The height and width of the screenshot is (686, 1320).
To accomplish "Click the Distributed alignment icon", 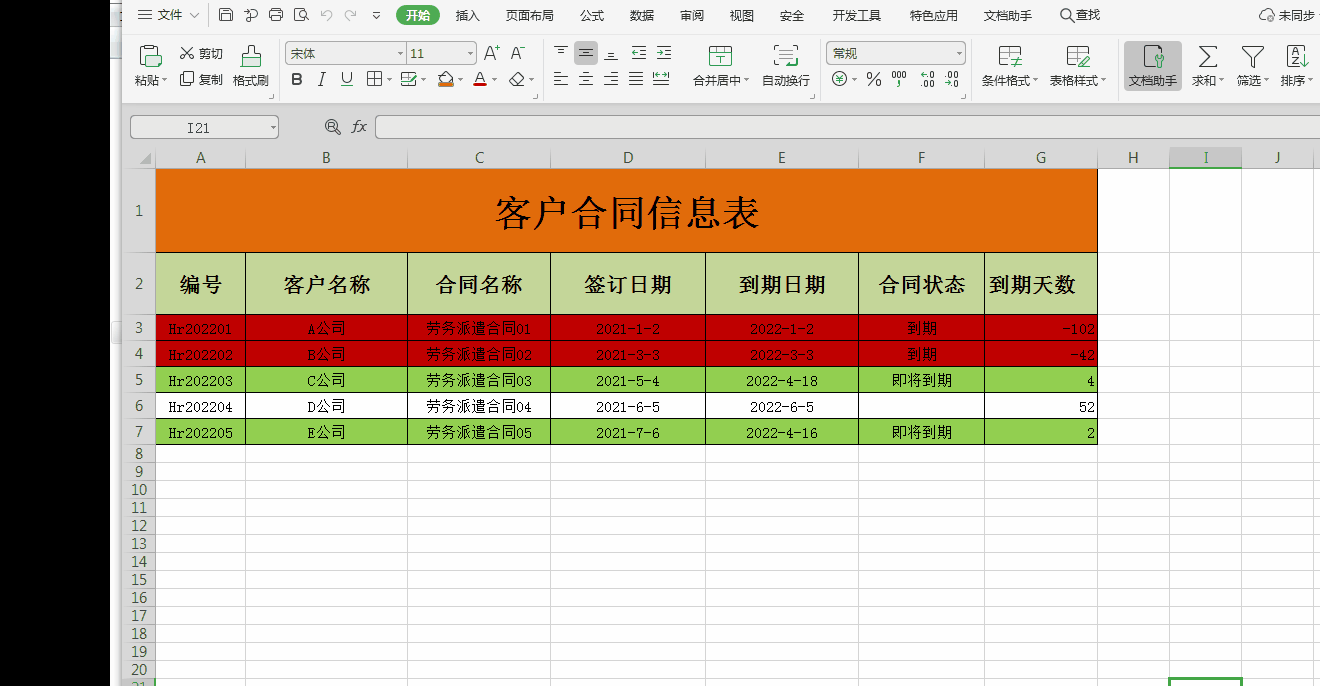I will tap(661, 79).
